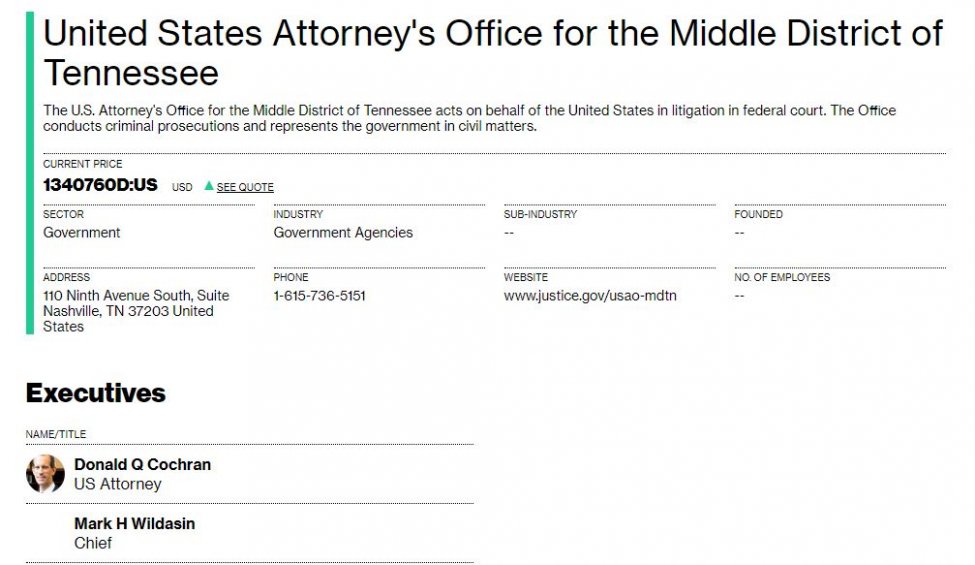Click the USD currency label
975x565 pixels.
(182, 187)
